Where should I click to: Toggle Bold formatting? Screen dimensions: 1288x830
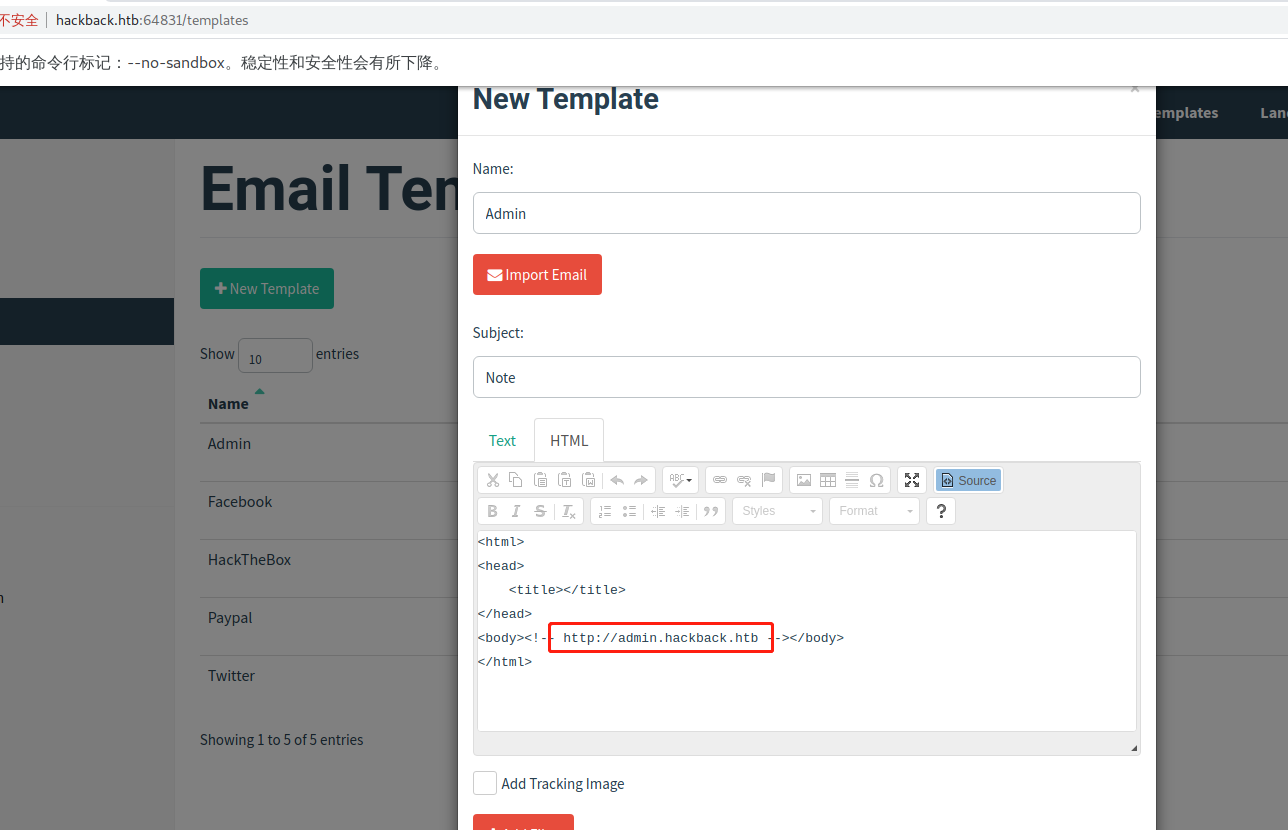(x=492, y=511)
